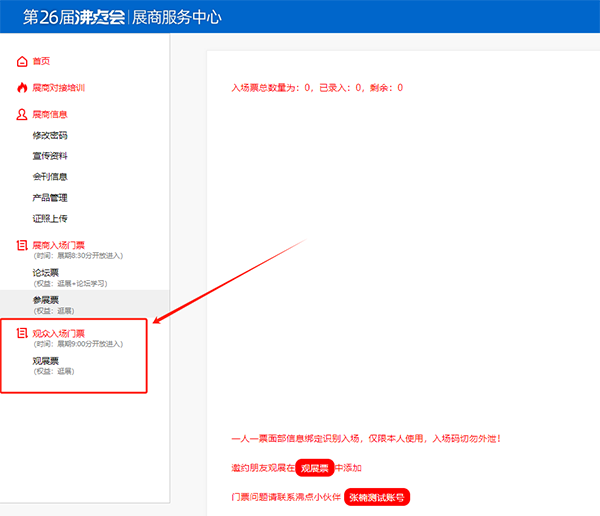Click the person icon for 展商信息
This screenshot has width=600, height=516.
pos(22,114)
